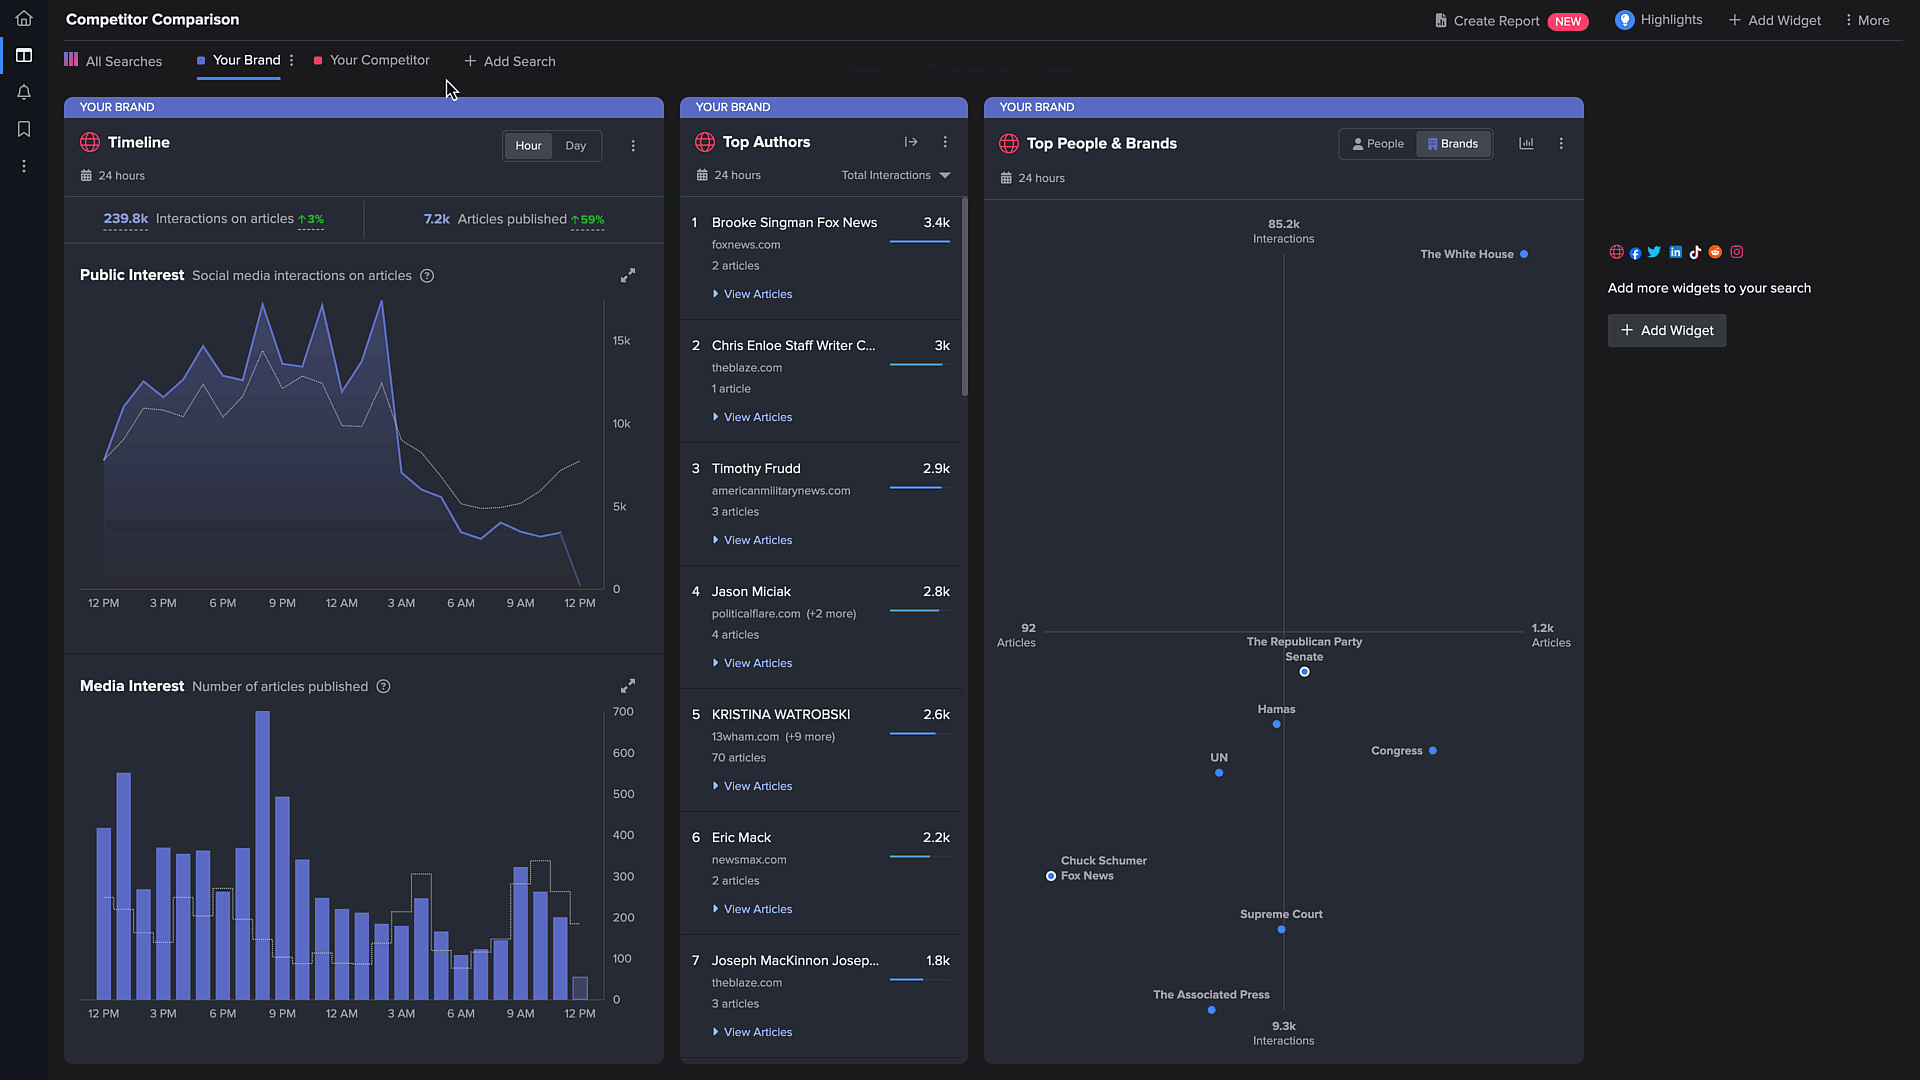Open the Your Brand search options menu
The width and height of the screenshot is (1920, 1080).
[x=290, y=60]
